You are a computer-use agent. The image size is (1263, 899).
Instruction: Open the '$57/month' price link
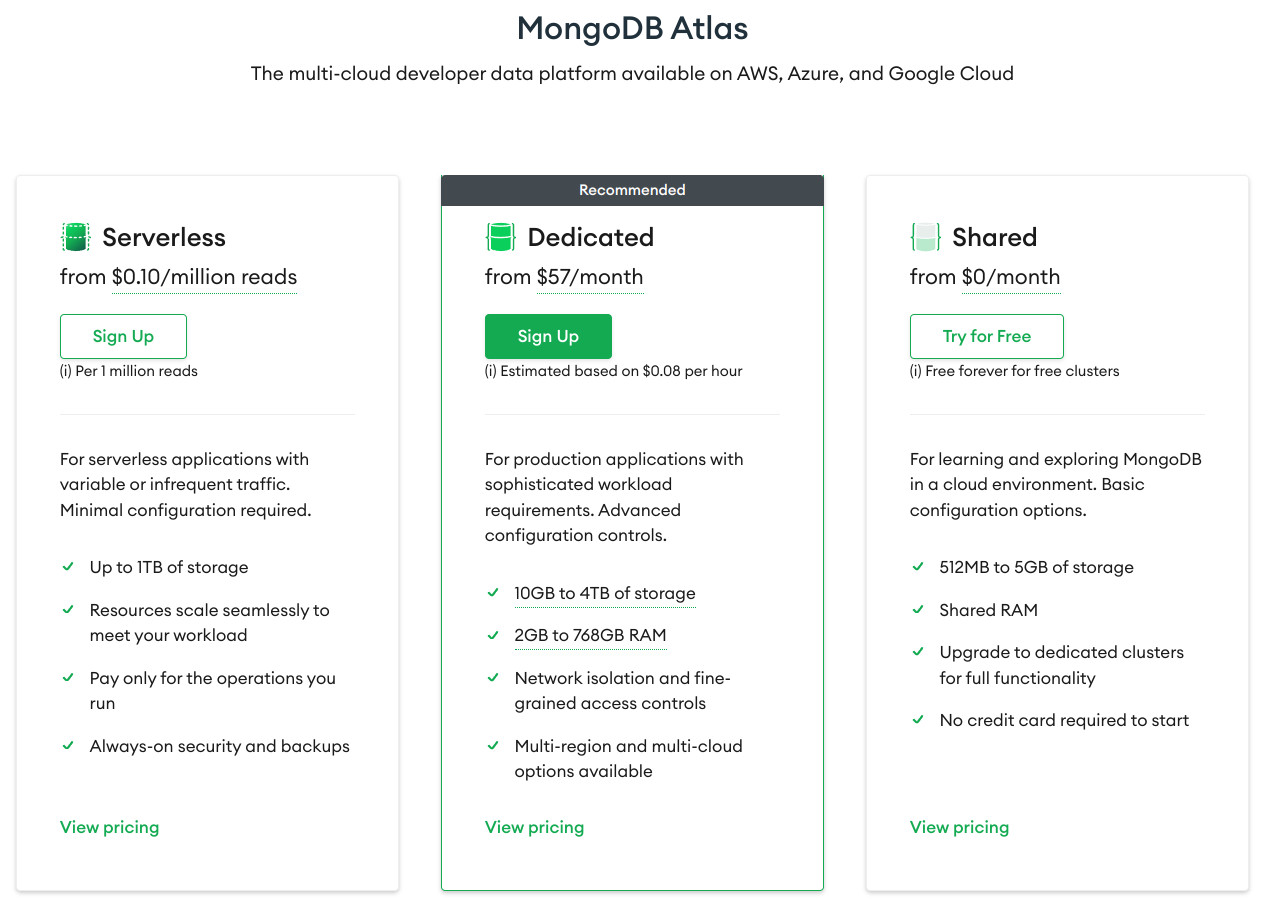pyautogui.click(x=590, y=277)
